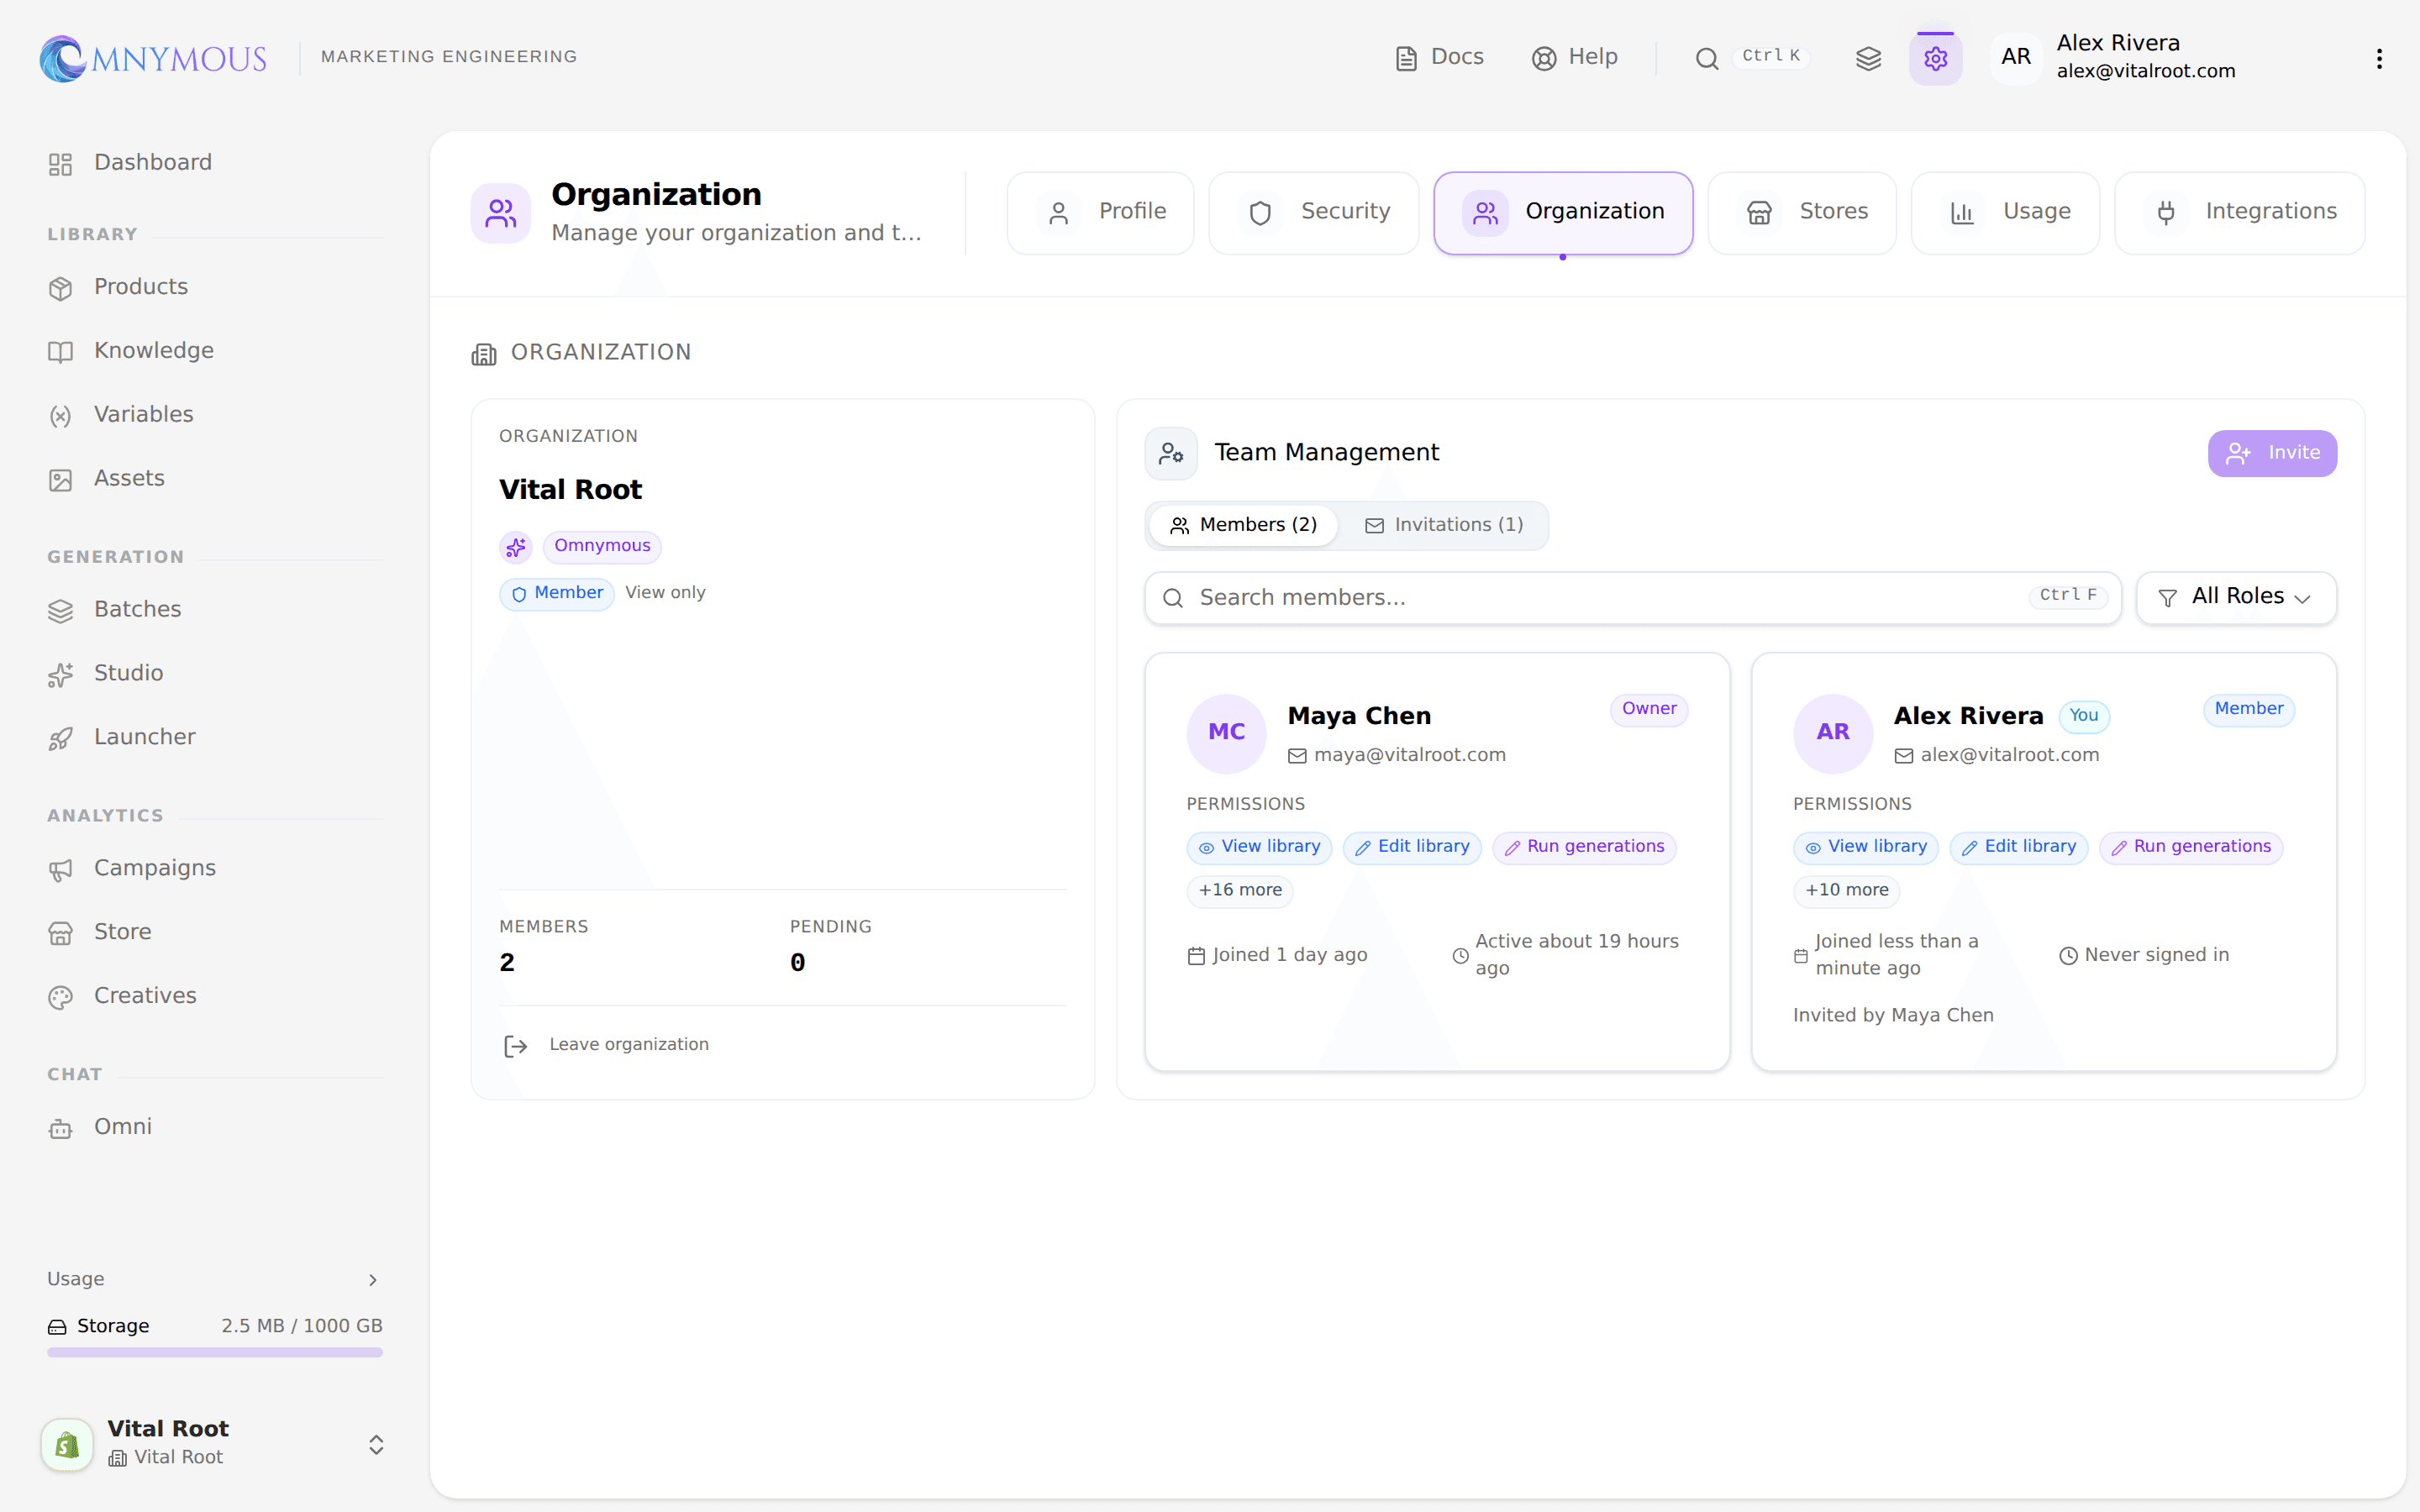
Task: Select the Organization tab
Action: pos(1563,212)
